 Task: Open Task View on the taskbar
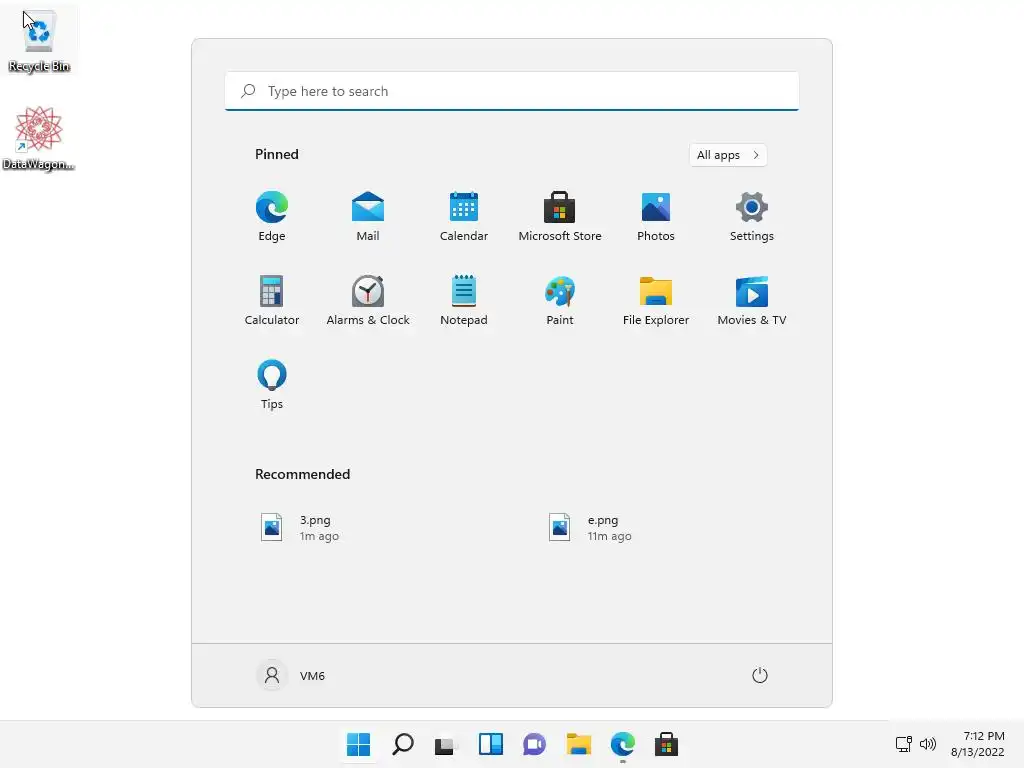tap(445, 744)
